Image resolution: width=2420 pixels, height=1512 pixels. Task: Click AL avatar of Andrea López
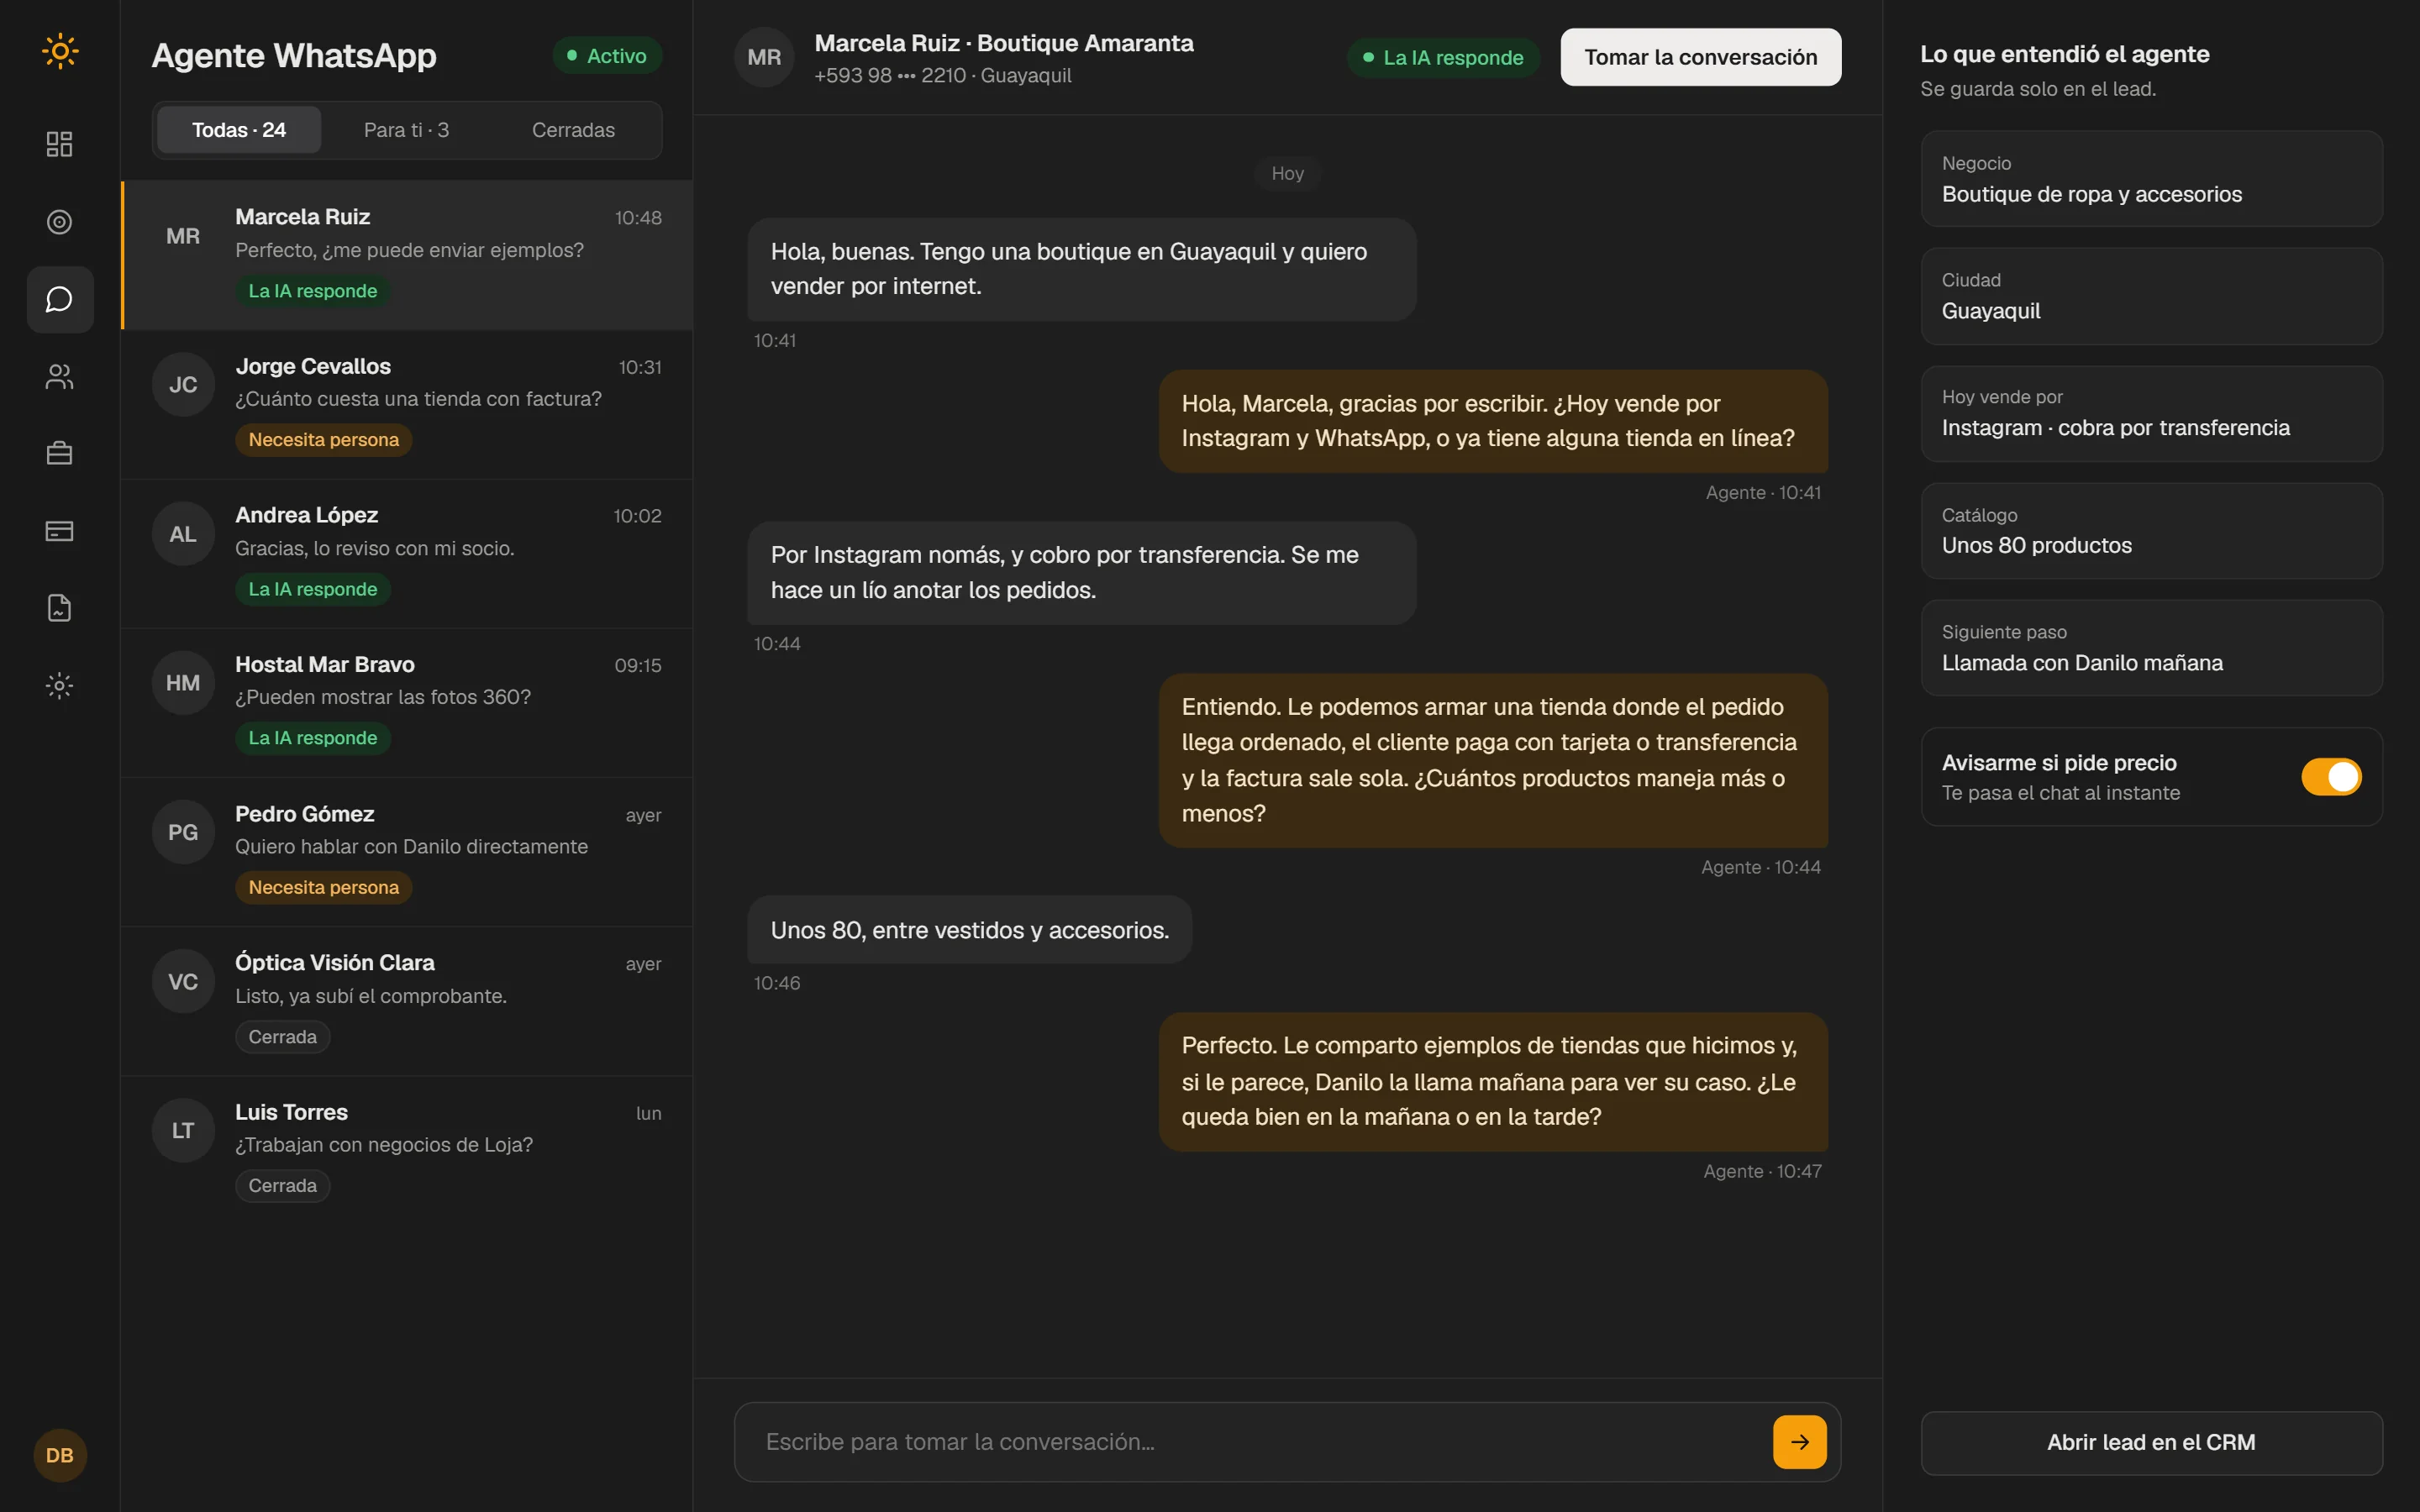183,534
